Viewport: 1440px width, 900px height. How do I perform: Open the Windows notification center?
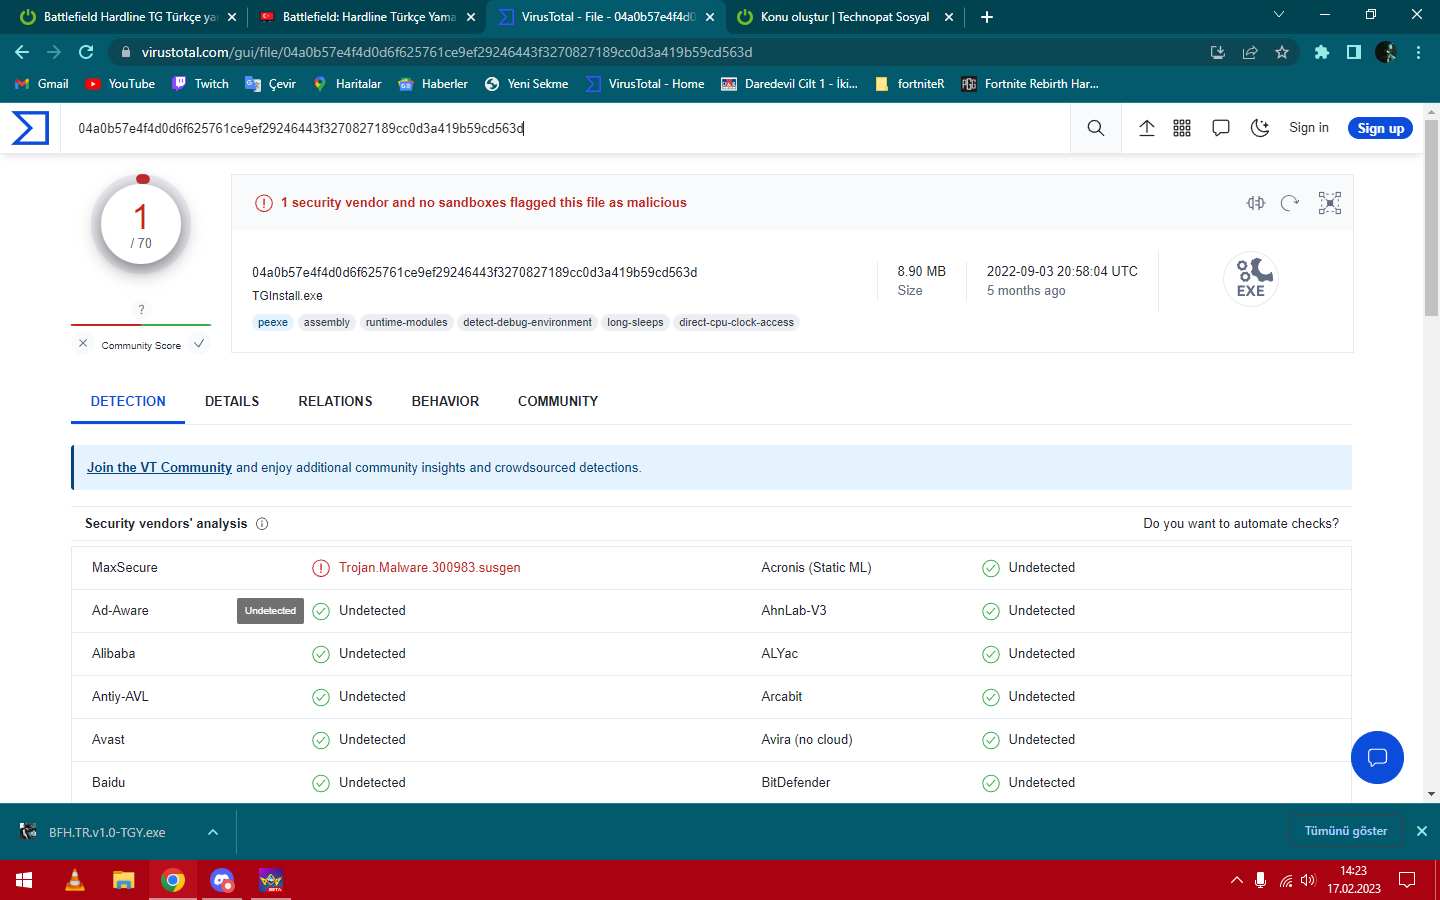click(x=1407, y=880)
